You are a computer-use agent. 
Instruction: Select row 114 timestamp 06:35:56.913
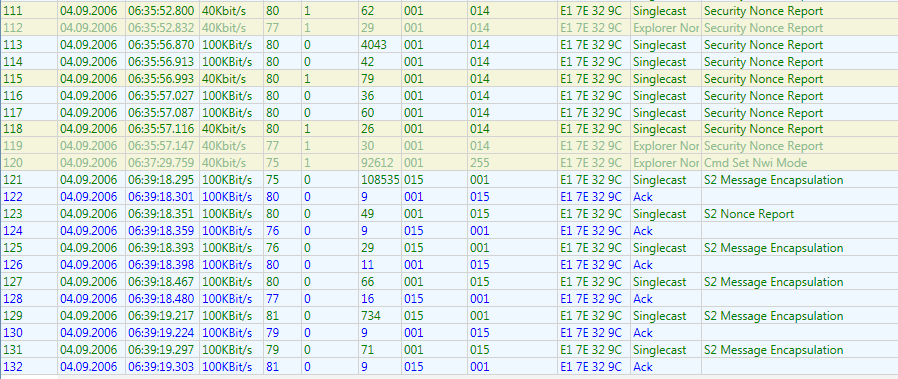point(161,62)
